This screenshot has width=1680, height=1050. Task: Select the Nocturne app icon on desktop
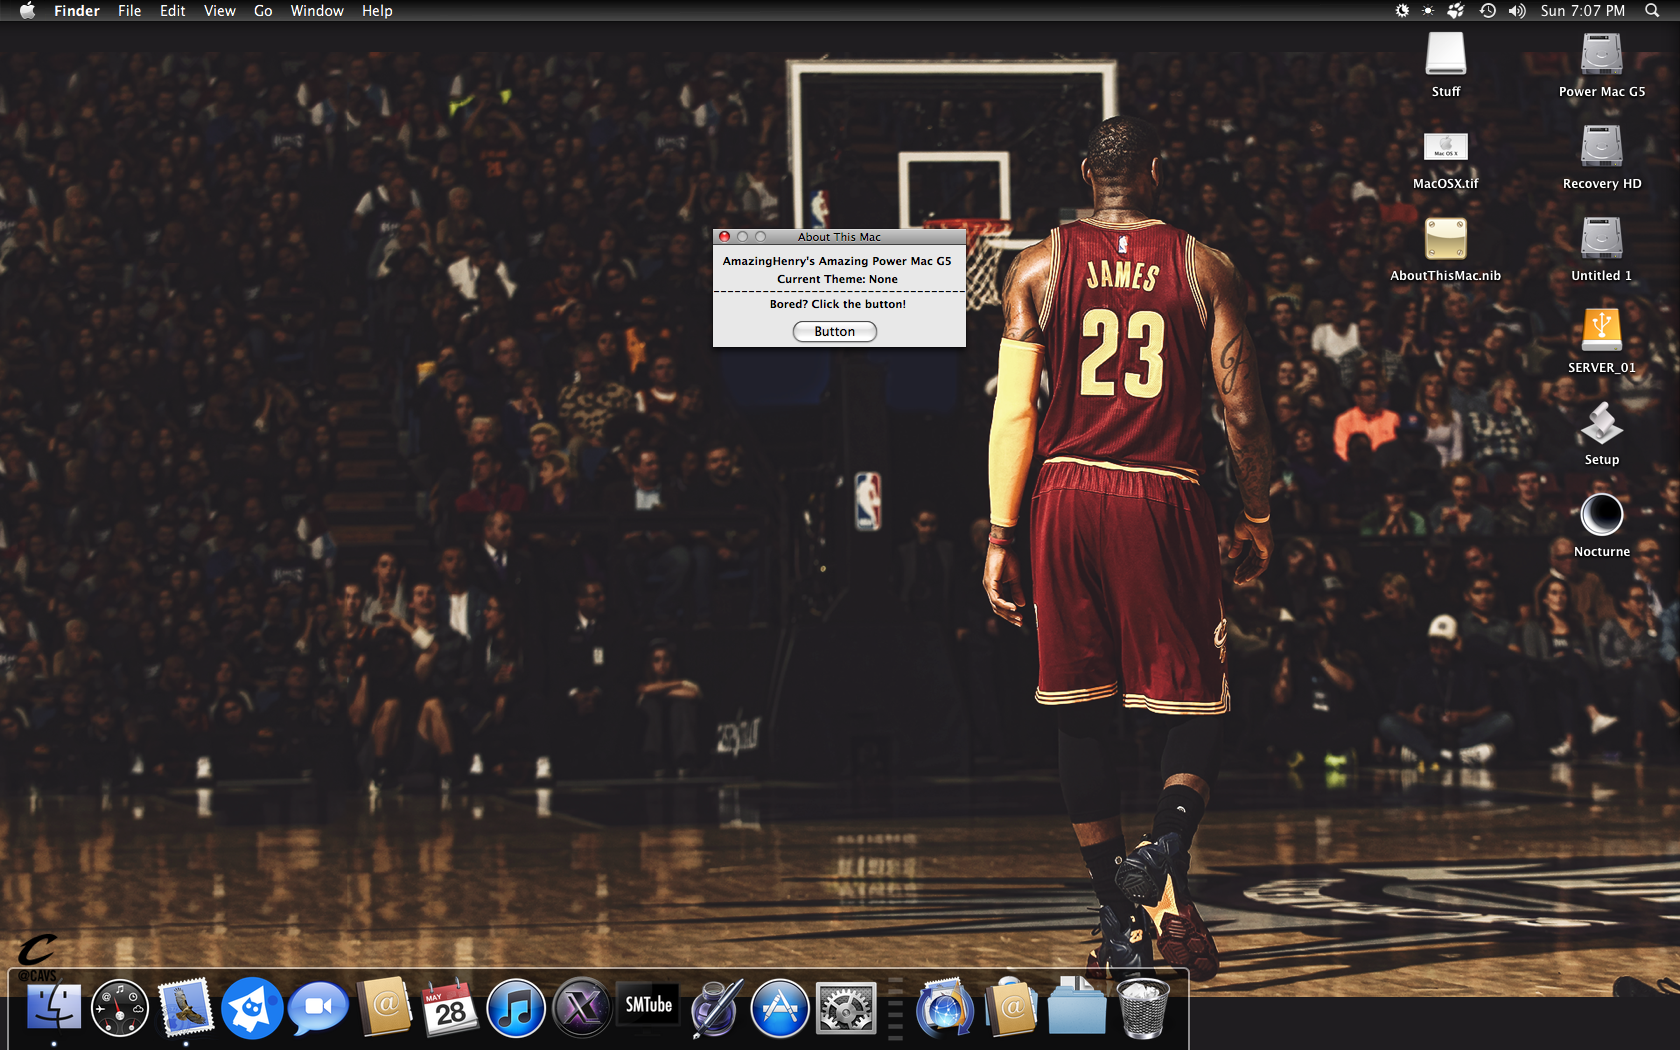coord(1602,514)
